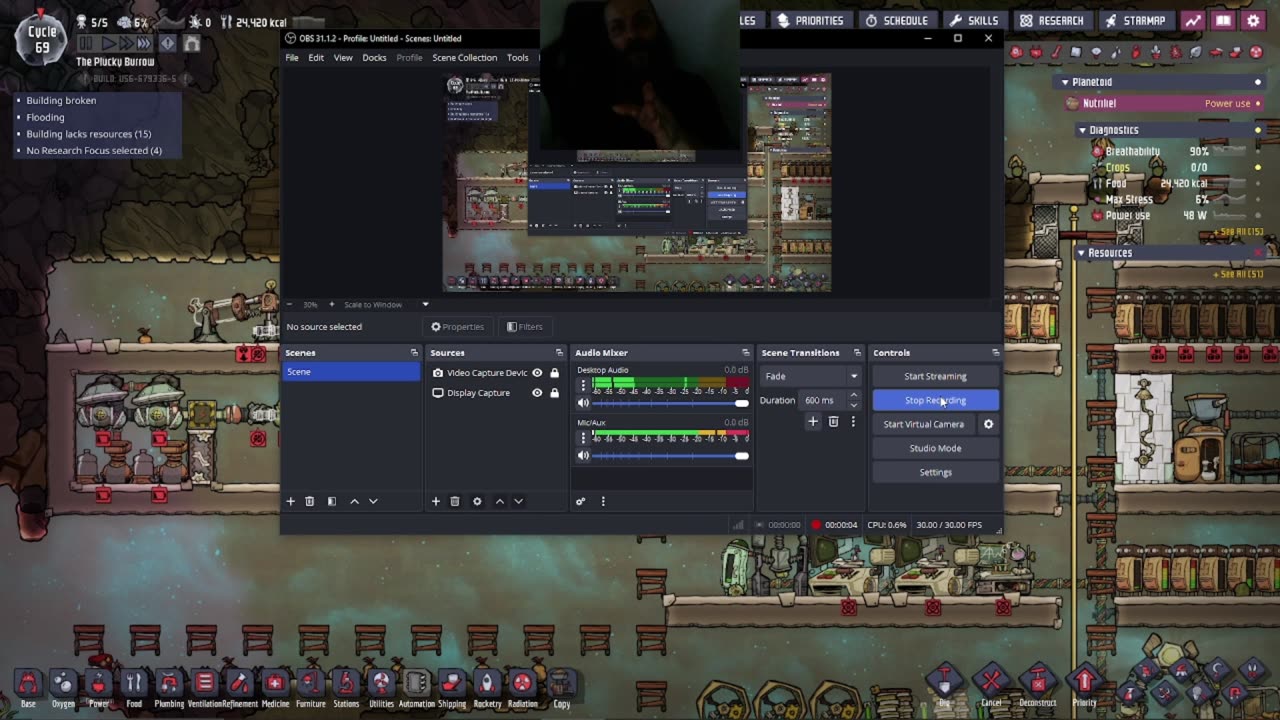1280x720 pixels.
Task: Open the Food build category
Action: pos(133,688)
